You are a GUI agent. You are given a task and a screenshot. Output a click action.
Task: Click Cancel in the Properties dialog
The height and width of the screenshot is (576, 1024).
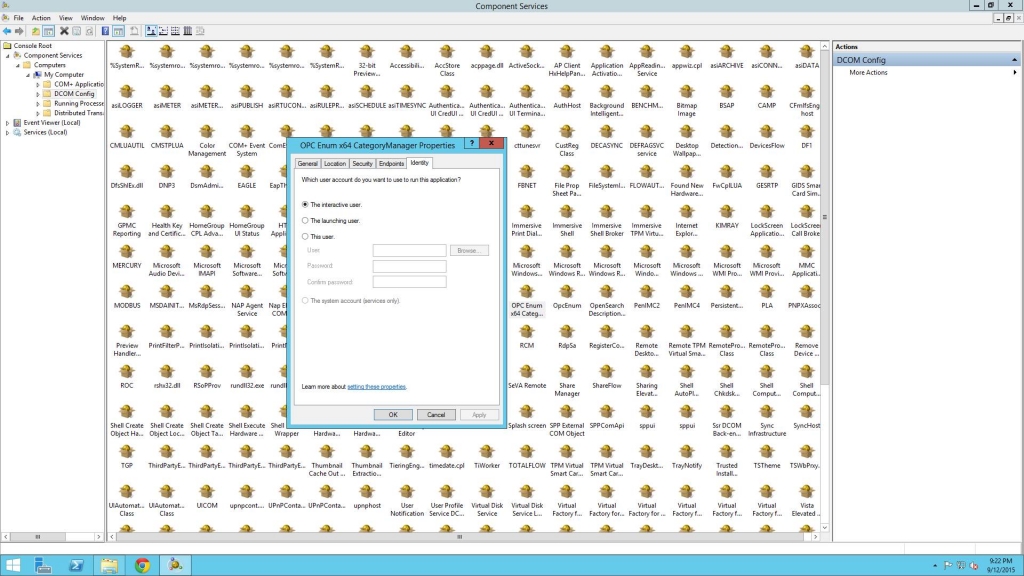click(x=436, y=415)
